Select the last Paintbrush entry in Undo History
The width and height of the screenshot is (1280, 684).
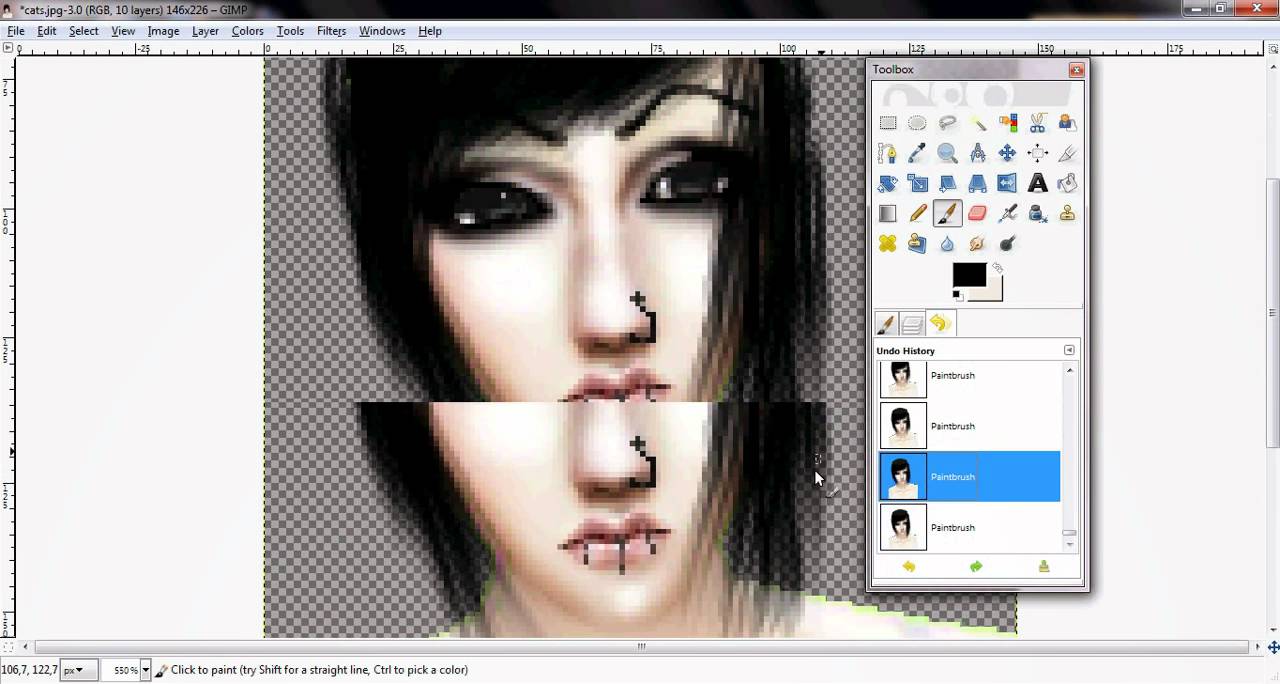point(969,527)
